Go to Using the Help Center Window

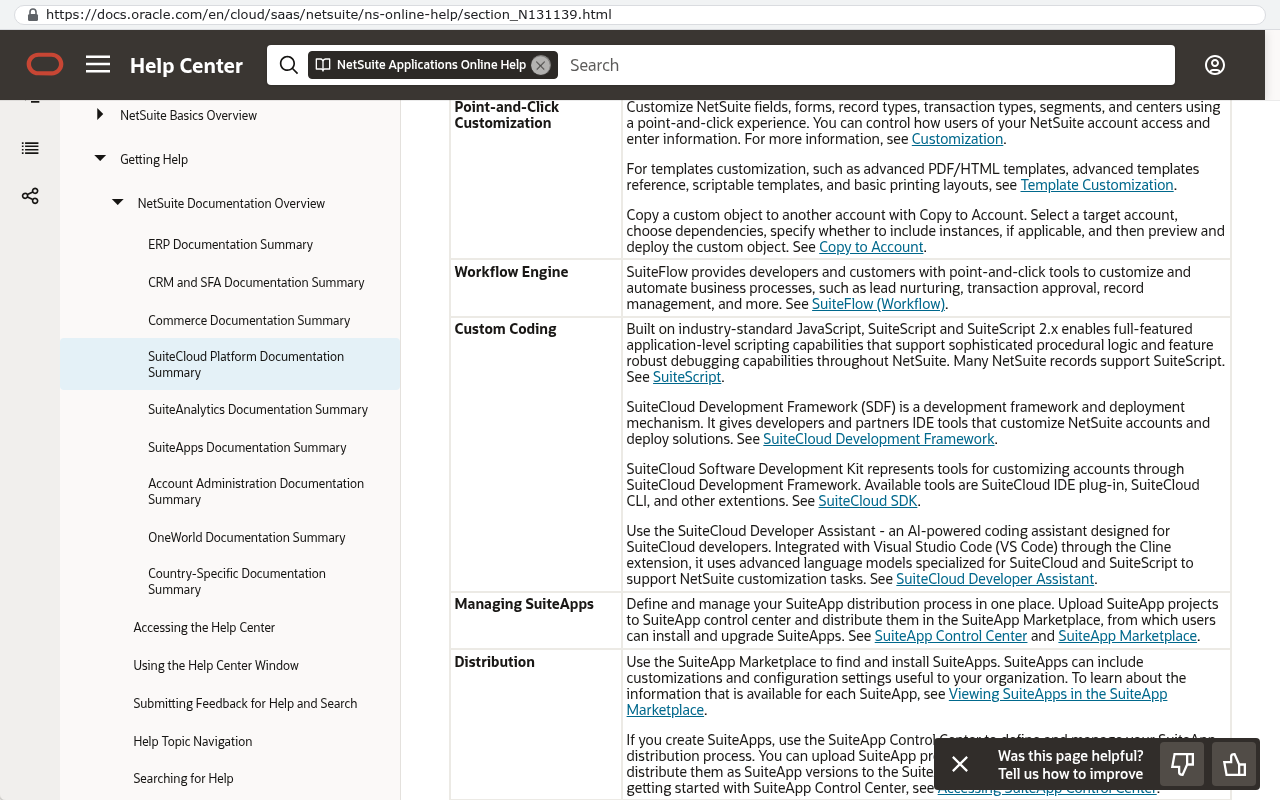click(x=216, y=665)
